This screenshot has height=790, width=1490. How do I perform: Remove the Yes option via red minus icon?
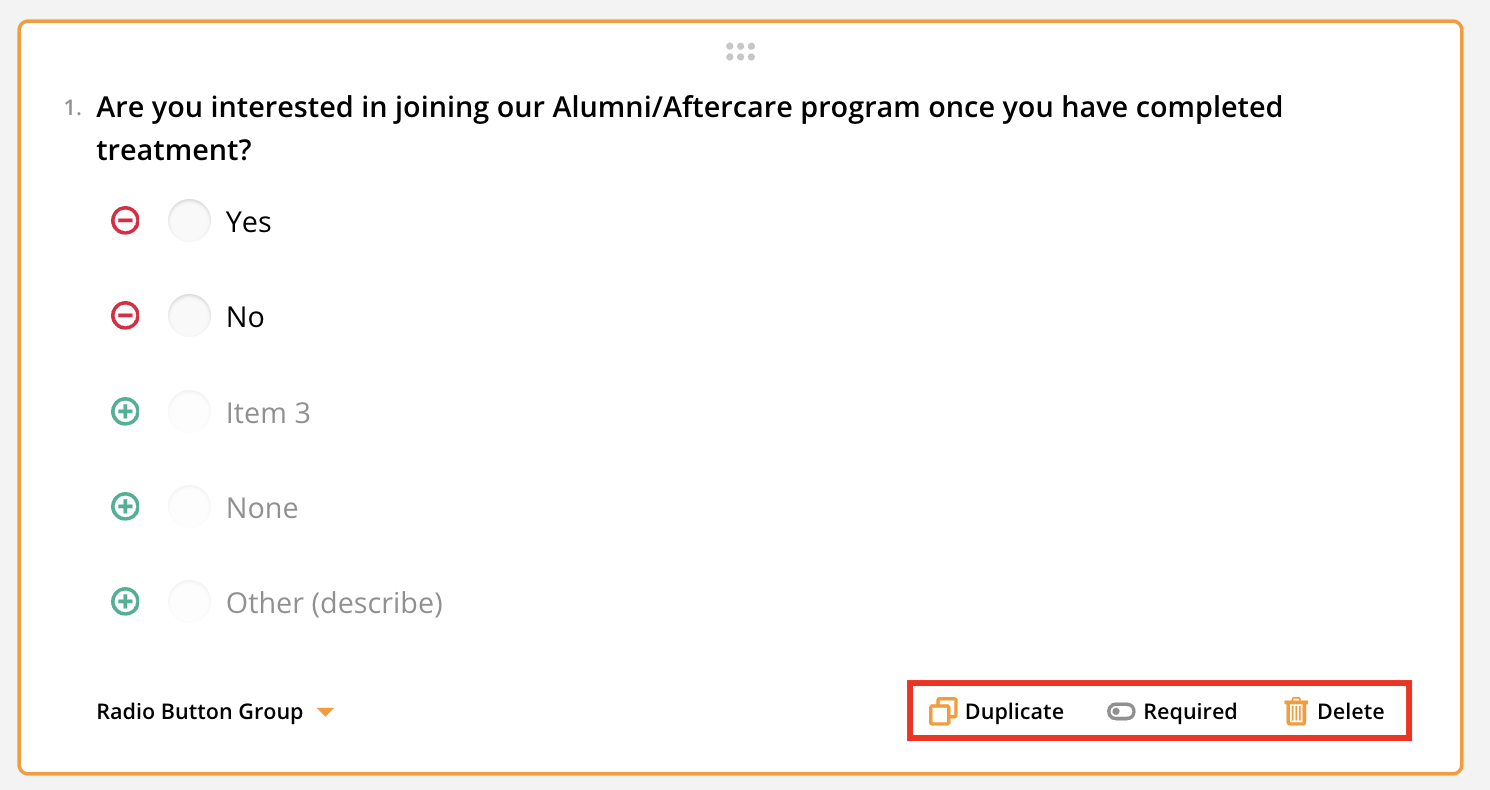click(125, 221)
